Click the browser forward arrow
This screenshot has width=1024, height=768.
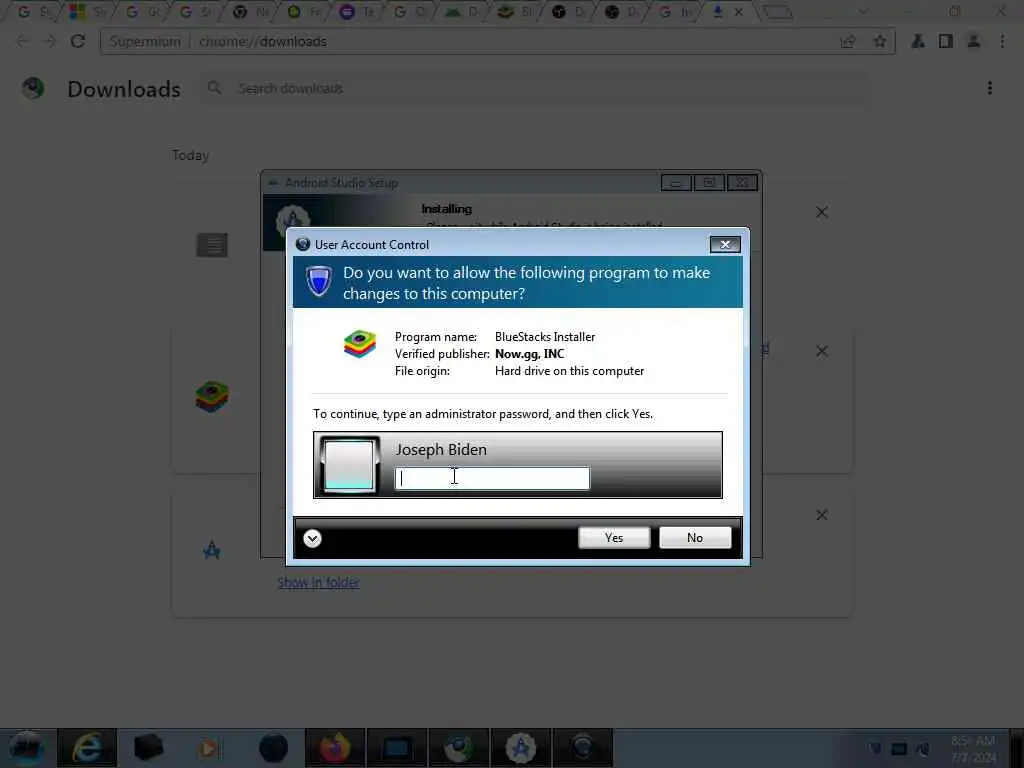click(50, 41)
